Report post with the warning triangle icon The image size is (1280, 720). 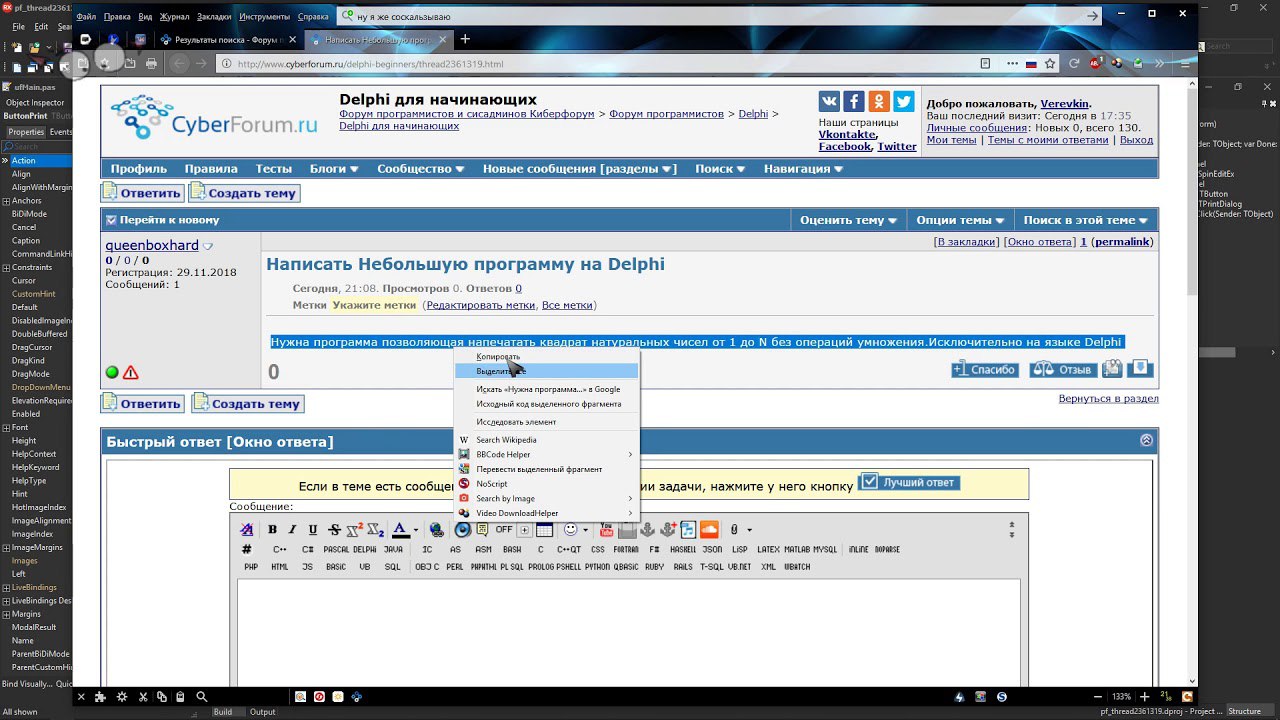point(130,373)
